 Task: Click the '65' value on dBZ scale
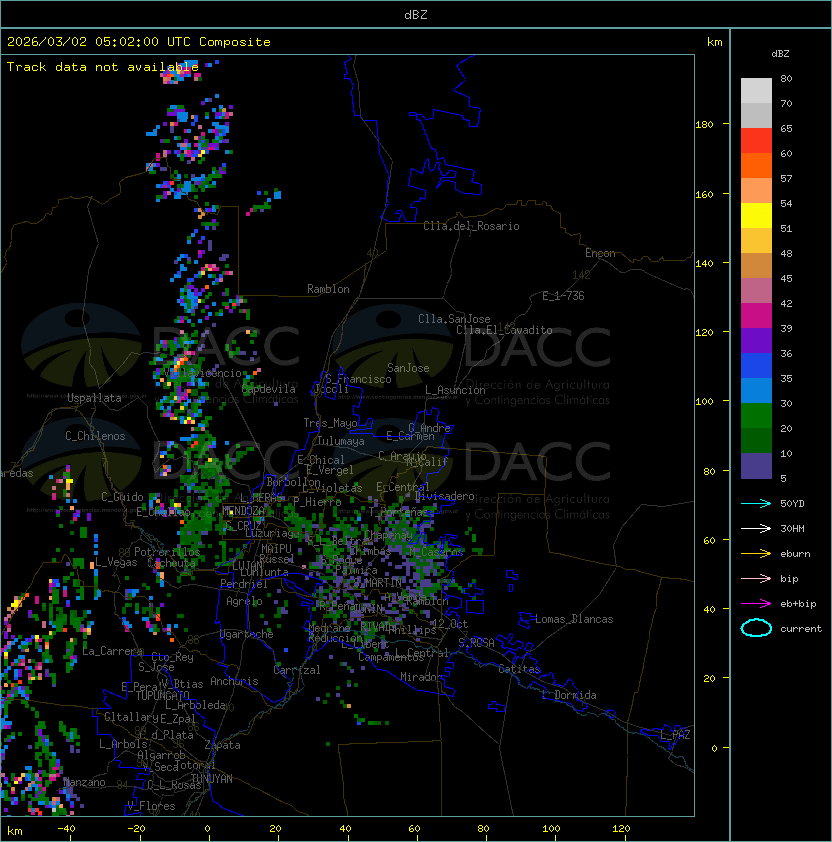point(786,128)
